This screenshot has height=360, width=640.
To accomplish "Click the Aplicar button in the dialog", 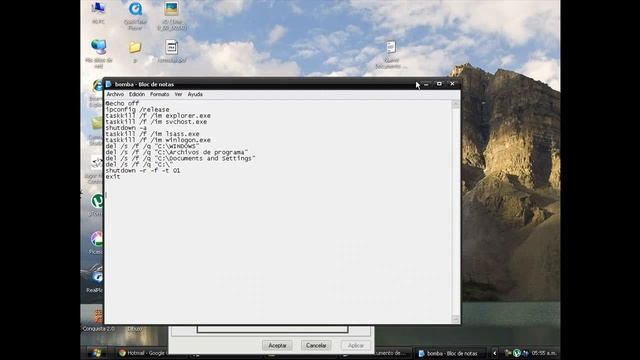I will pyautogui.click(x=355, y=345).
